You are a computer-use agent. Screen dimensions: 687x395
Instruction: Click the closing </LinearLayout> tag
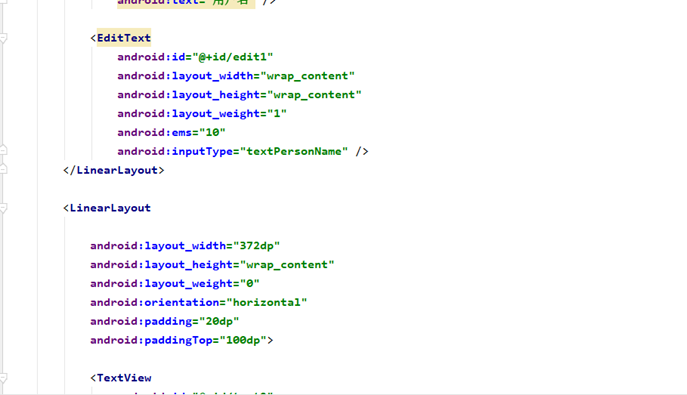coord(113,170)
